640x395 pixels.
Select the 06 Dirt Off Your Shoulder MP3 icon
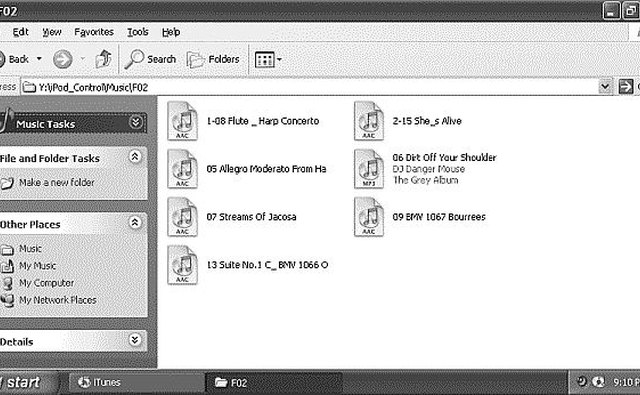point(369,169)
